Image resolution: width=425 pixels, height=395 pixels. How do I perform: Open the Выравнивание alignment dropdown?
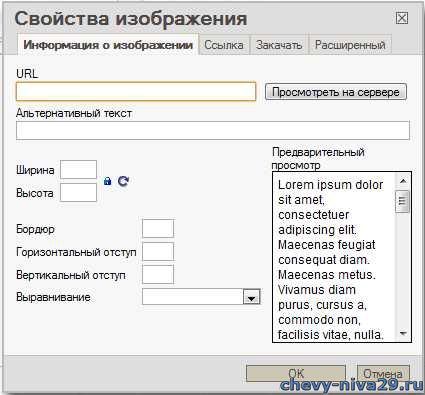coord(201,297)
